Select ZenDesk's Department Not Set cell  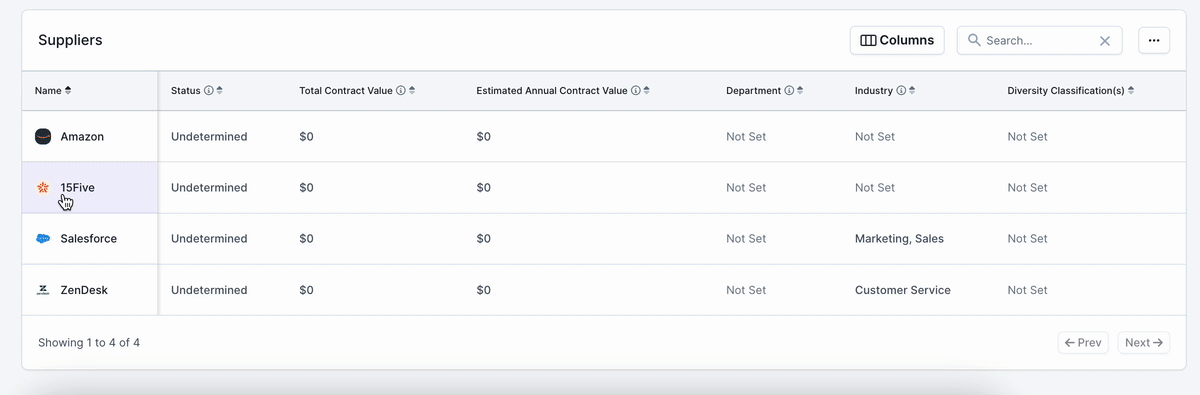746,290
